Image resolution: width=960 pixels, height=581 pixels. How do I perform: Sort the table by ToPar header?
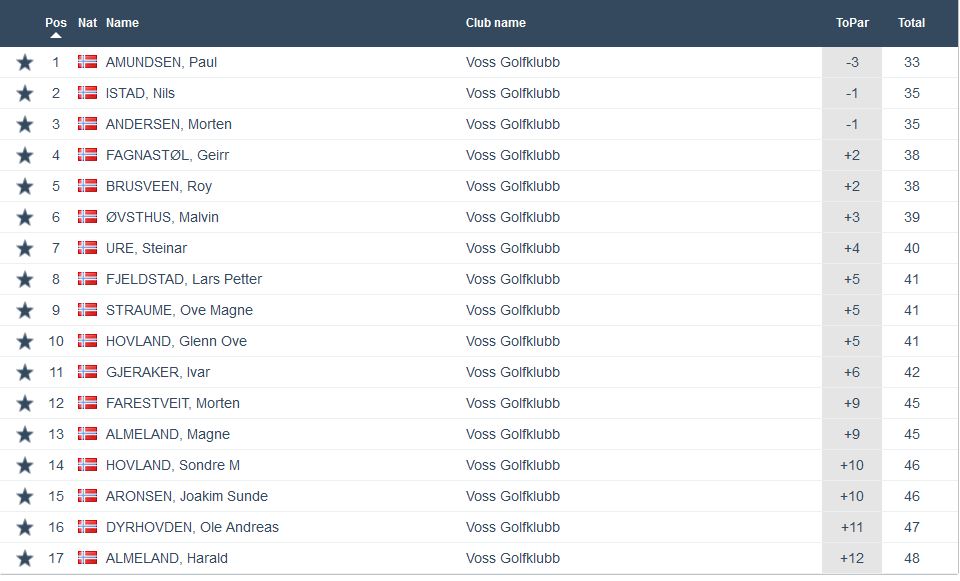coord(852,23)
